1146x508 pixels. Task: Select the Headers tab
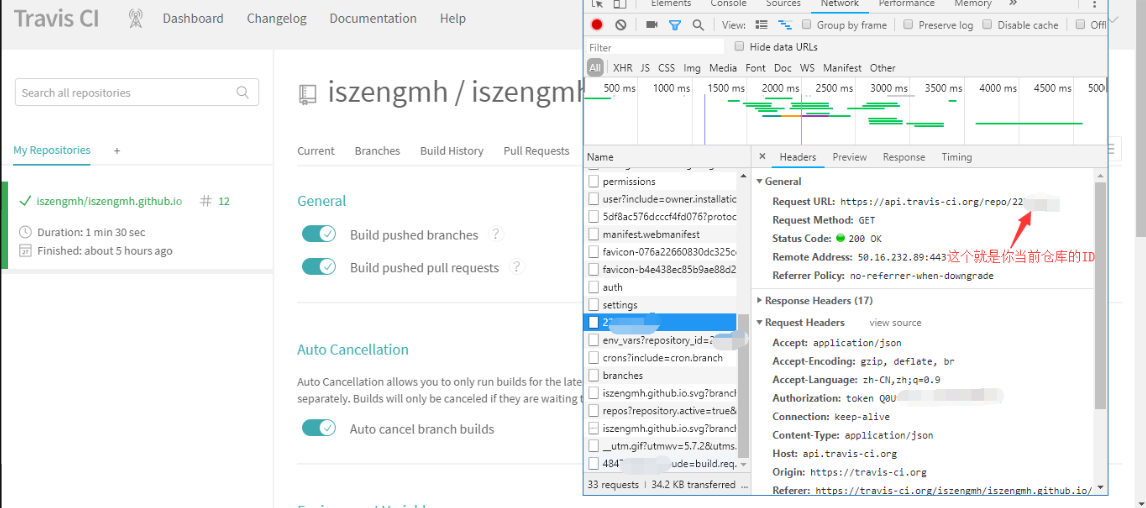pos(797,157)
